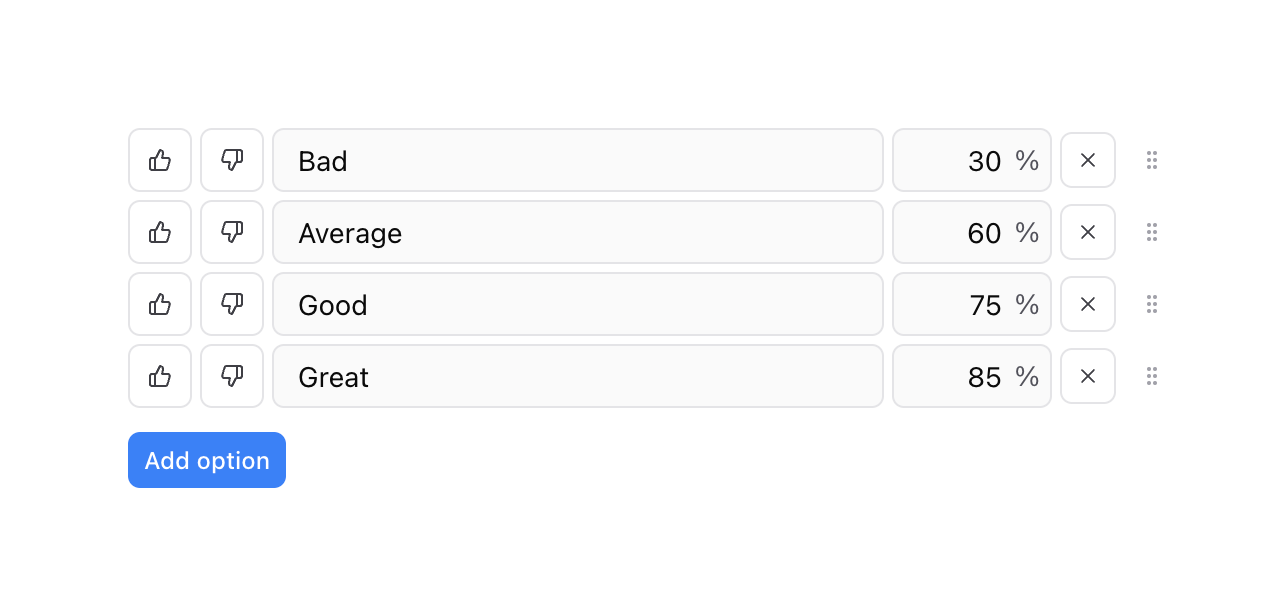The image size is (1285, 616).
Task: Click the drag handle of Bad row
Action: tap(1152, 160)
